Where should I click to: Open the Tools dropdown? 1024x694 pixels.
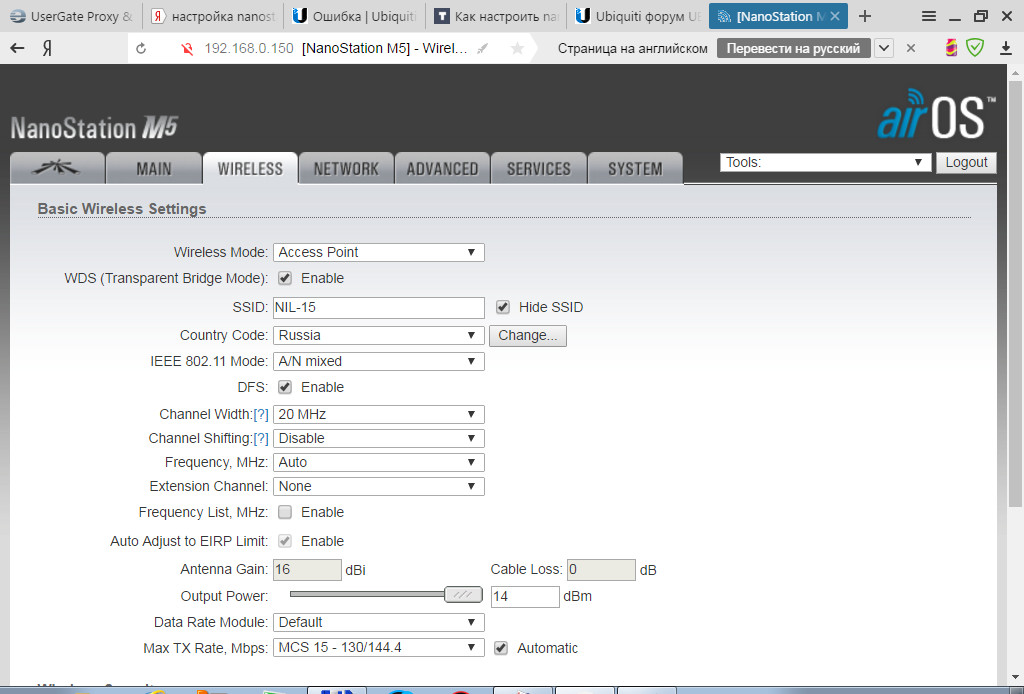[825, 162]
